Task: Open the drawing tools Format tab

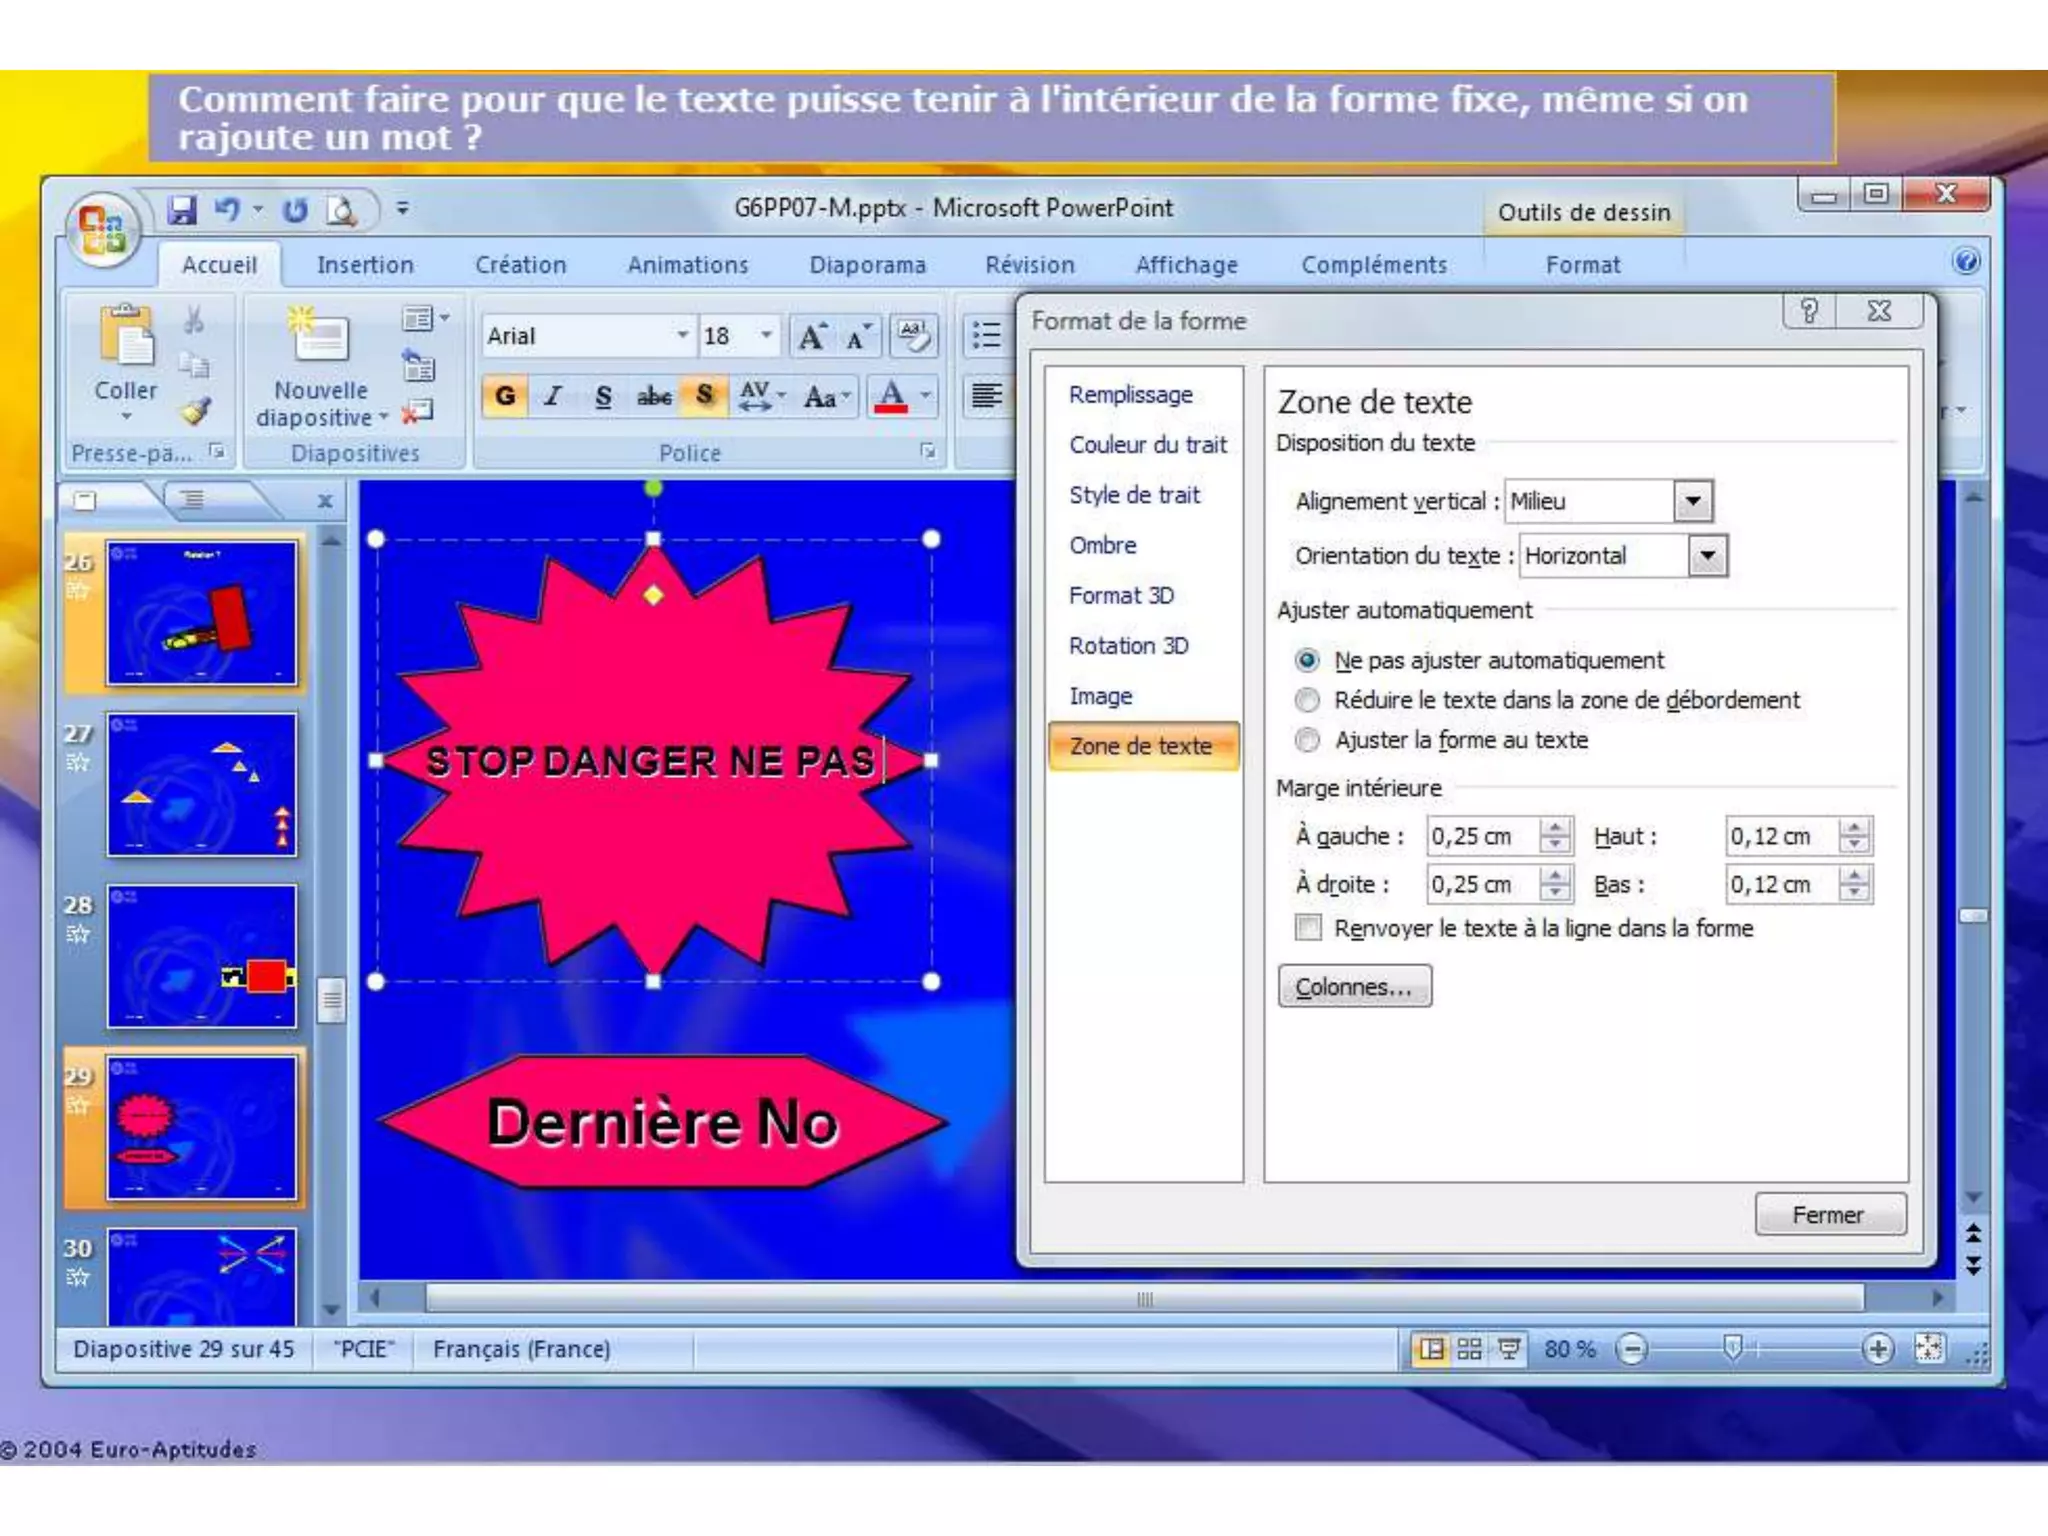Action: tap(1583, 265)
